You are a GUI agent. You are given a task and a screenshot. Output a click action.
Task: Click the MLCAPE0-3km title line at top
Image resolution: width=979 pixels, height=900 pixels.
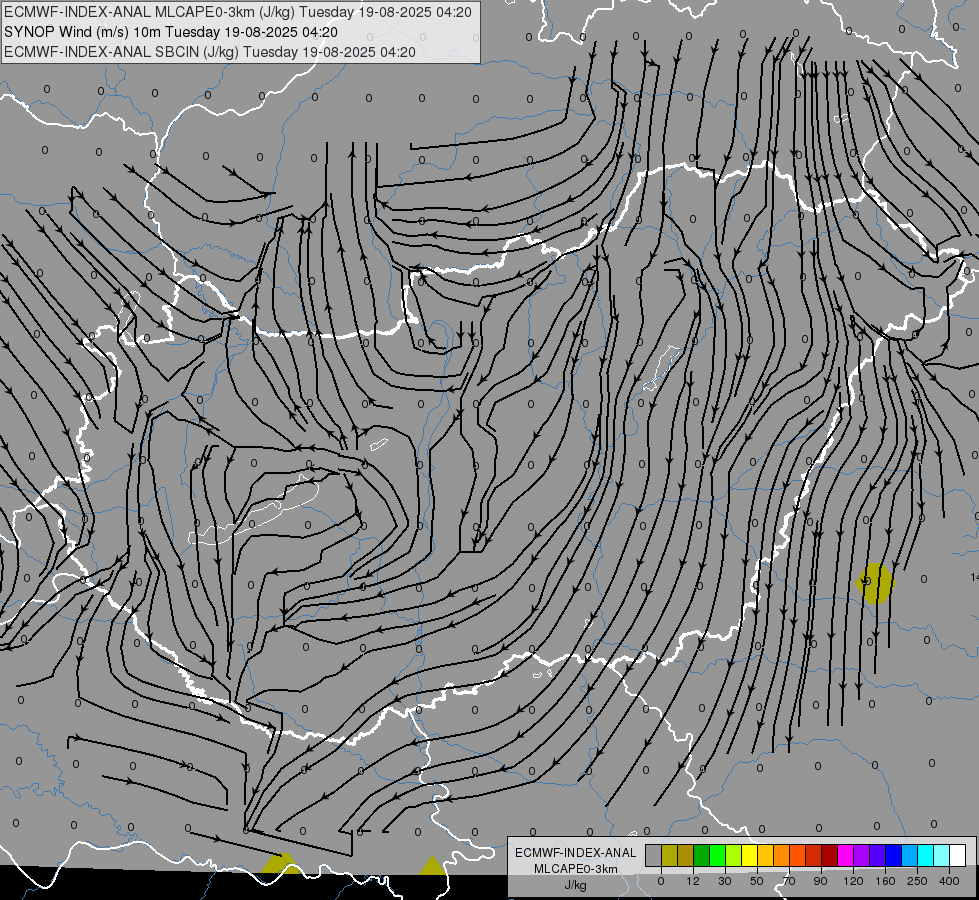click(238, 12)
